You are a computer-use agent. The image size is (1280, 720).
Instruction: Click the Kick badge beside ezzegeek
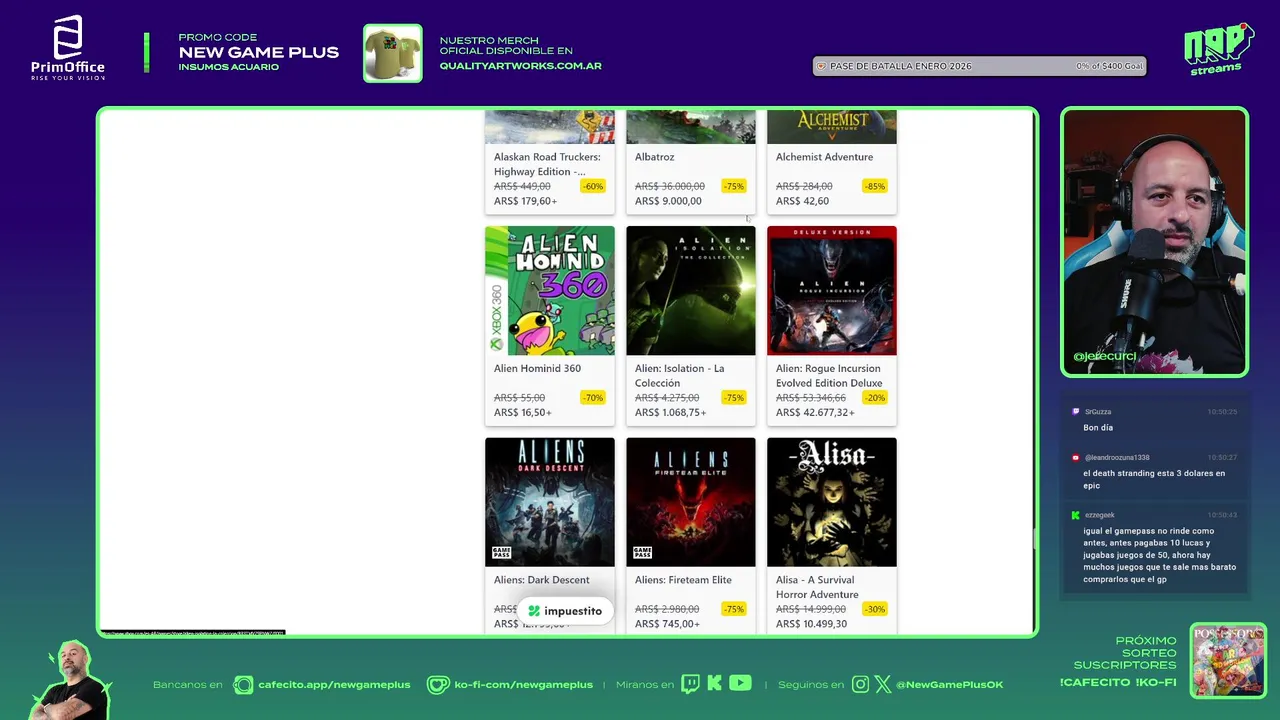tap(1076, 515)
